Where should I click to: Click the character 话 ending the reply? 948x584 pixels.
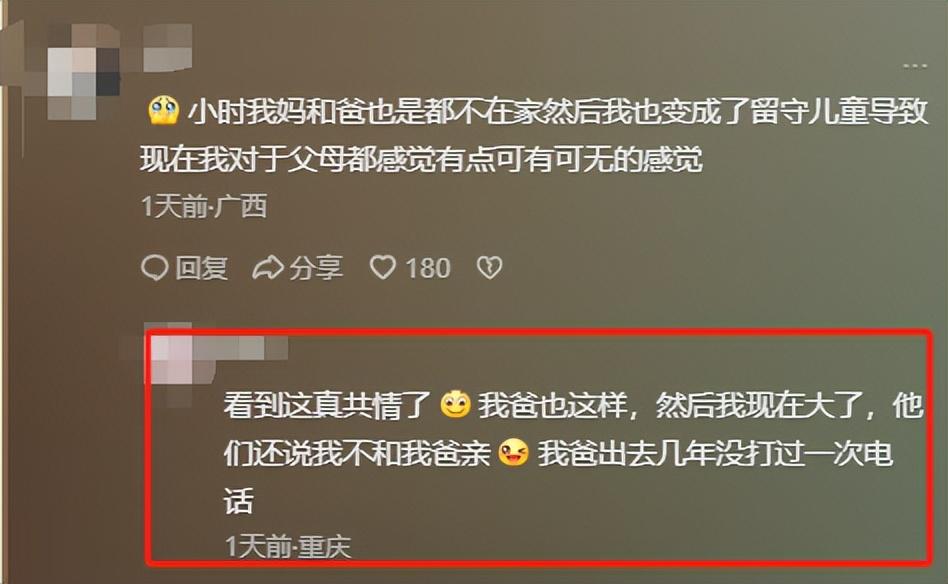tap(238, 501)
